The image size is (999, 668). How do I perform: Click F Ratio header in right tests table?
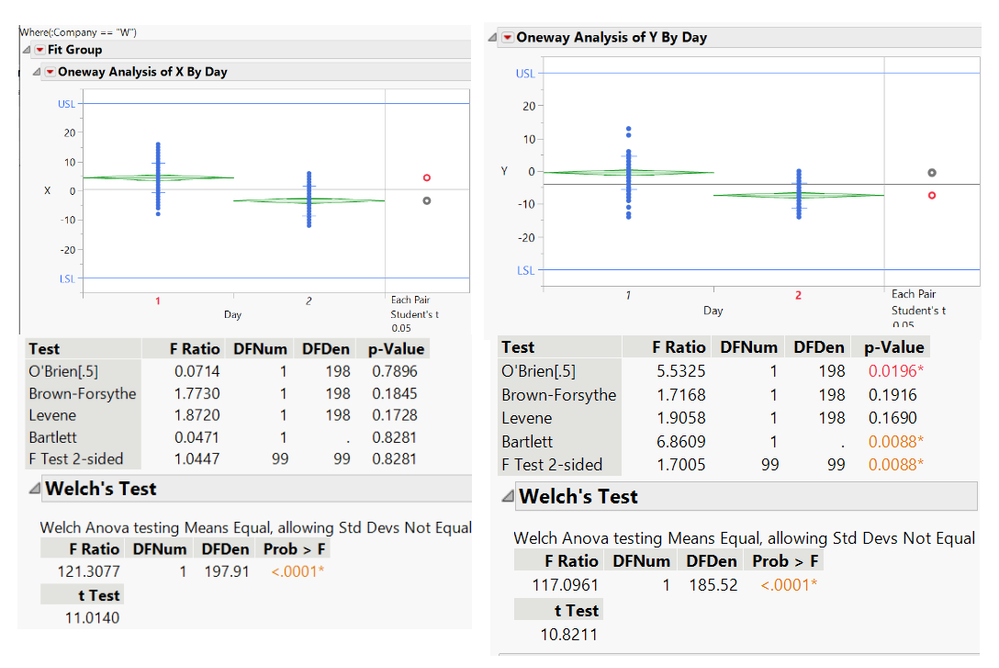tap(679, 347)
